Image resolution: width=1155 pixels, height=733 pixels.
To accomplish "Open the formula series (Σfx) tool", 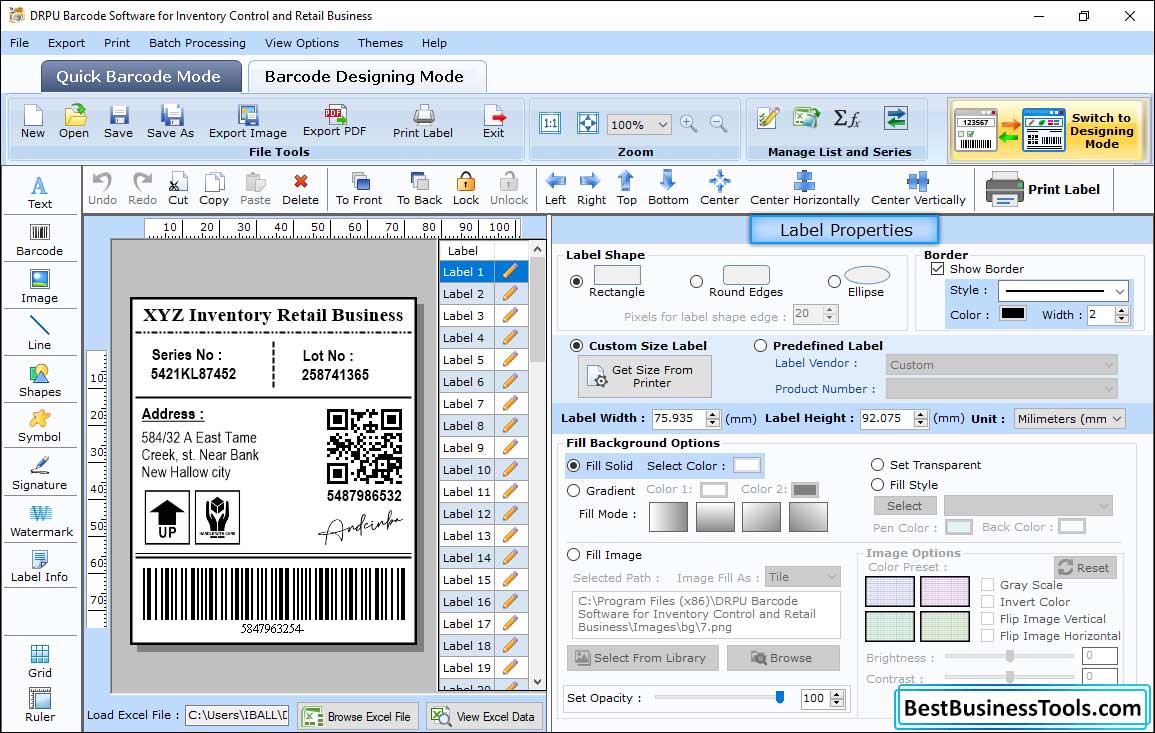I will click(x=846, y=118).
